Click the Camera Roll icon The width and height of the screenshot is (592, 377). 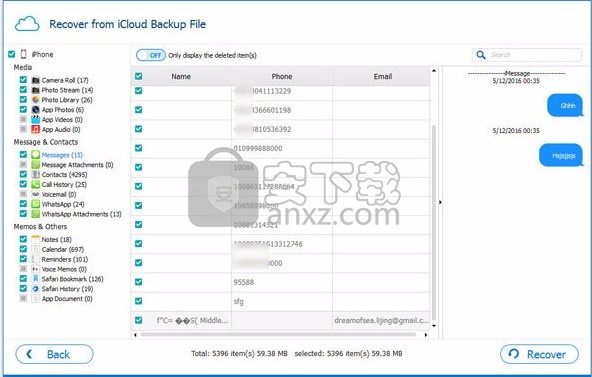coord(35,80)
